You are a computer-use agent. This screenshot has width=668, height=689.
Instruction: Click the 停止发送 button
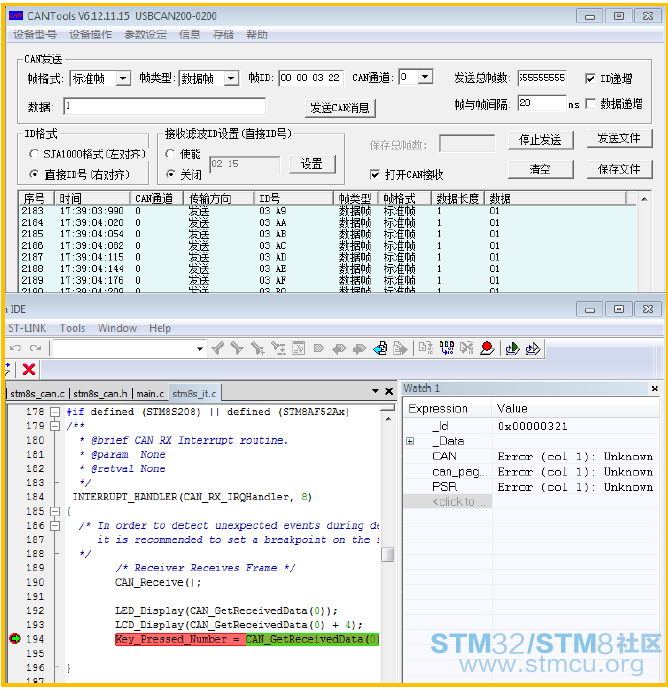[x=540, y=140]
